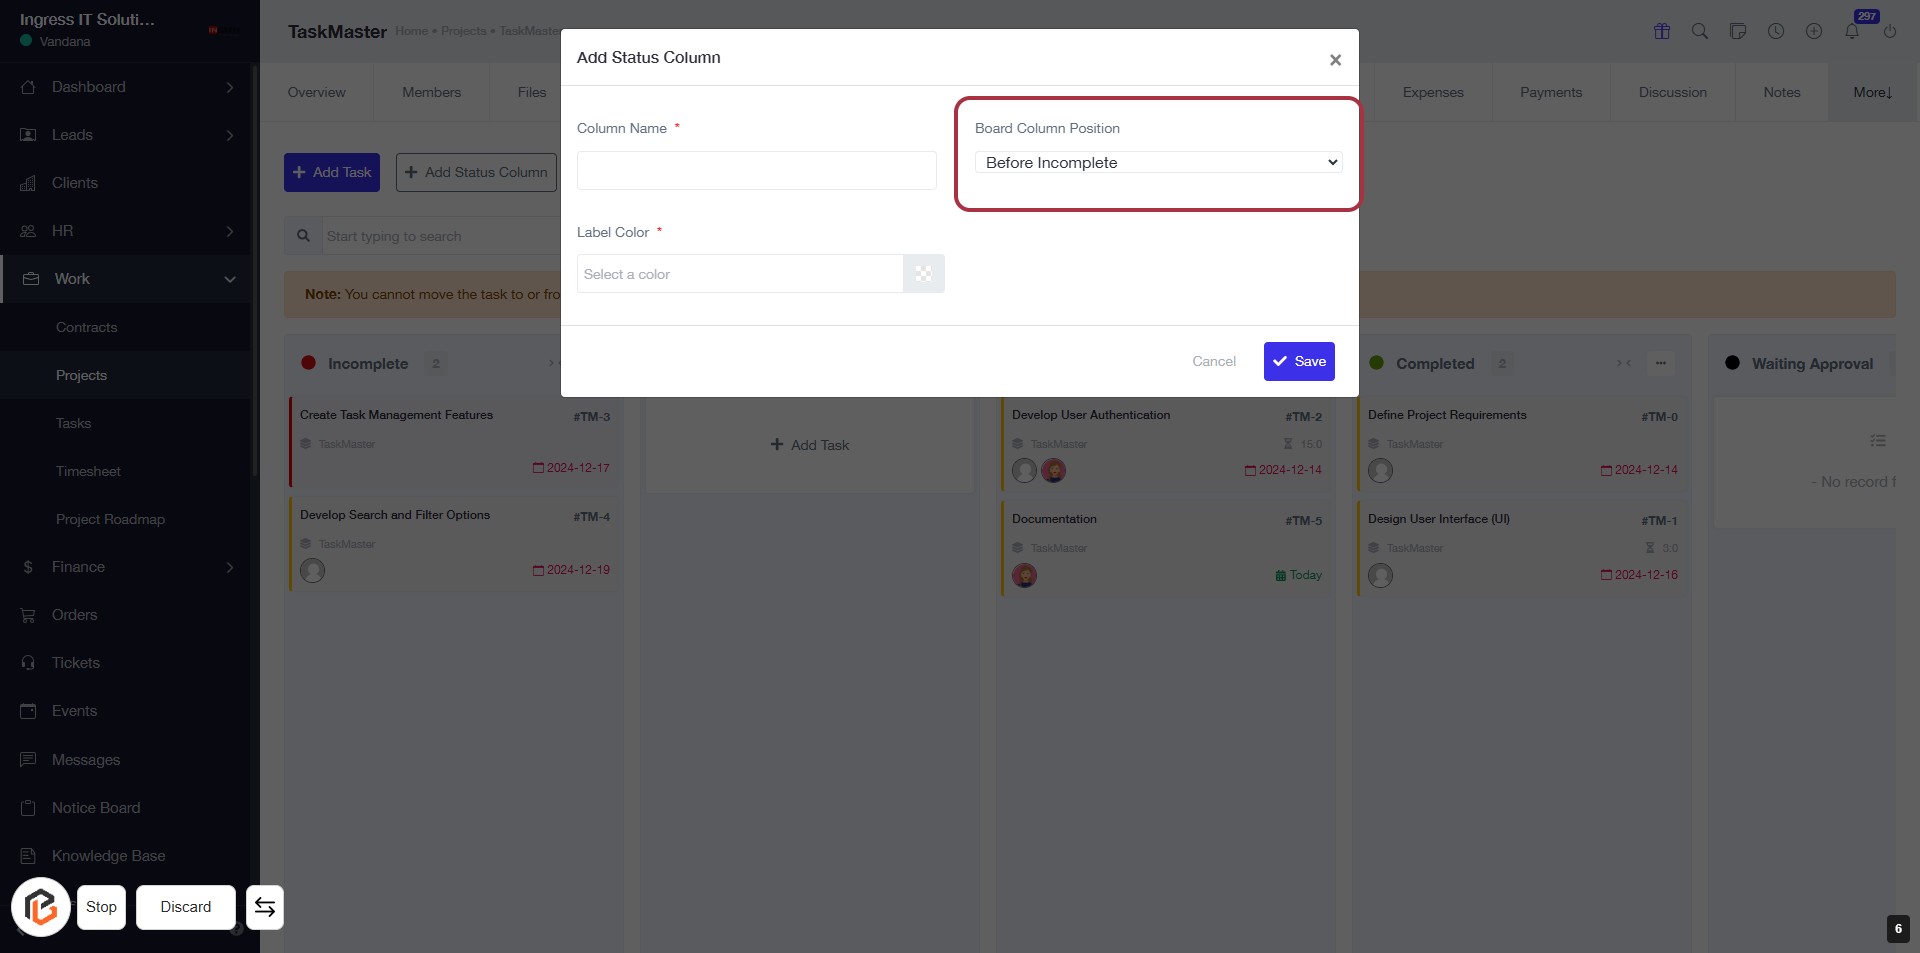Open sticky notes icon in header
This screenshot has width=1920, height=953.
(x=1738, y=31)
